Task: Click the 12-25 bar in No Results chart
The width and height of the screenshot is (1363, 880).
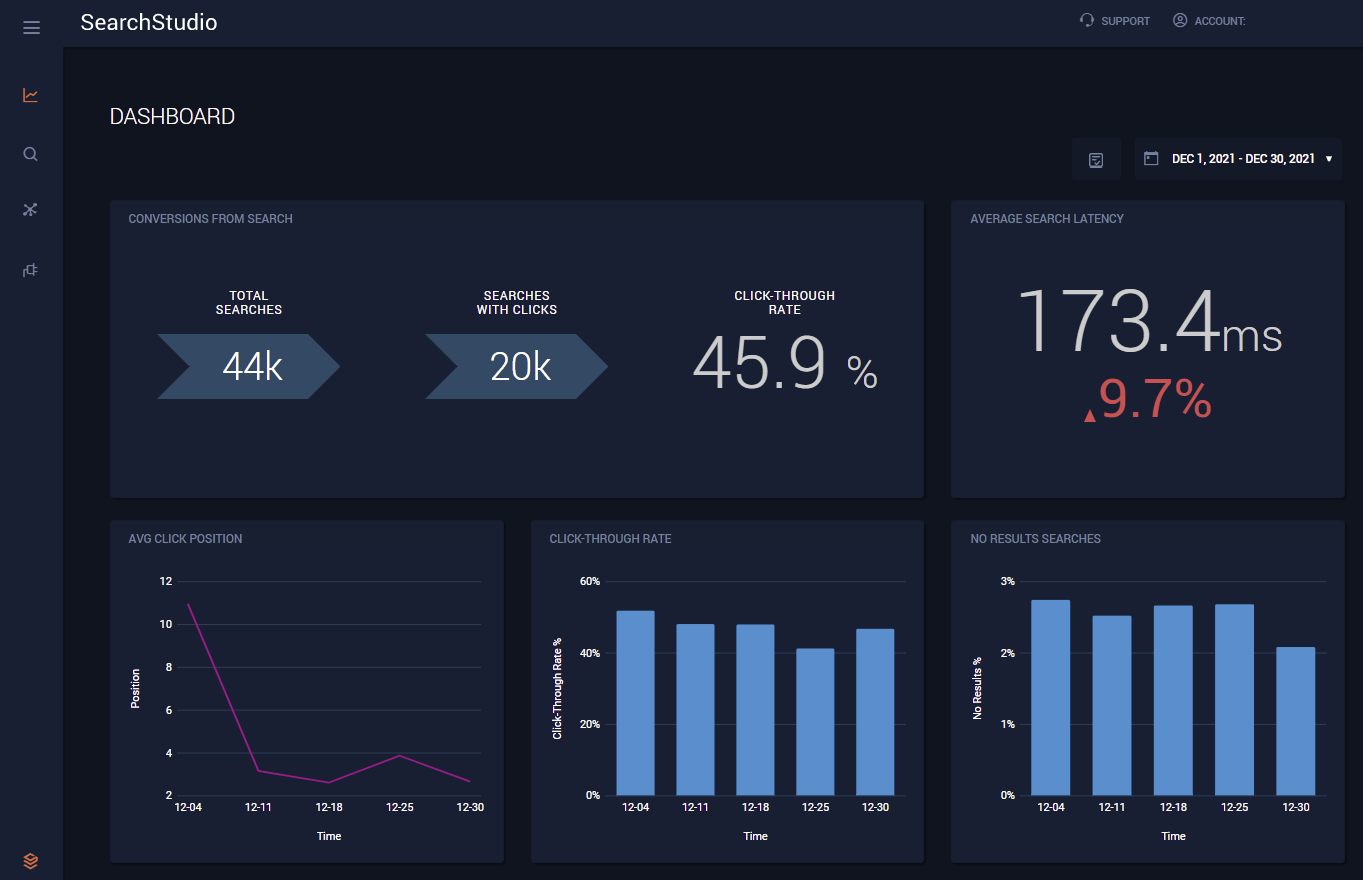Action: point(1234,700)
